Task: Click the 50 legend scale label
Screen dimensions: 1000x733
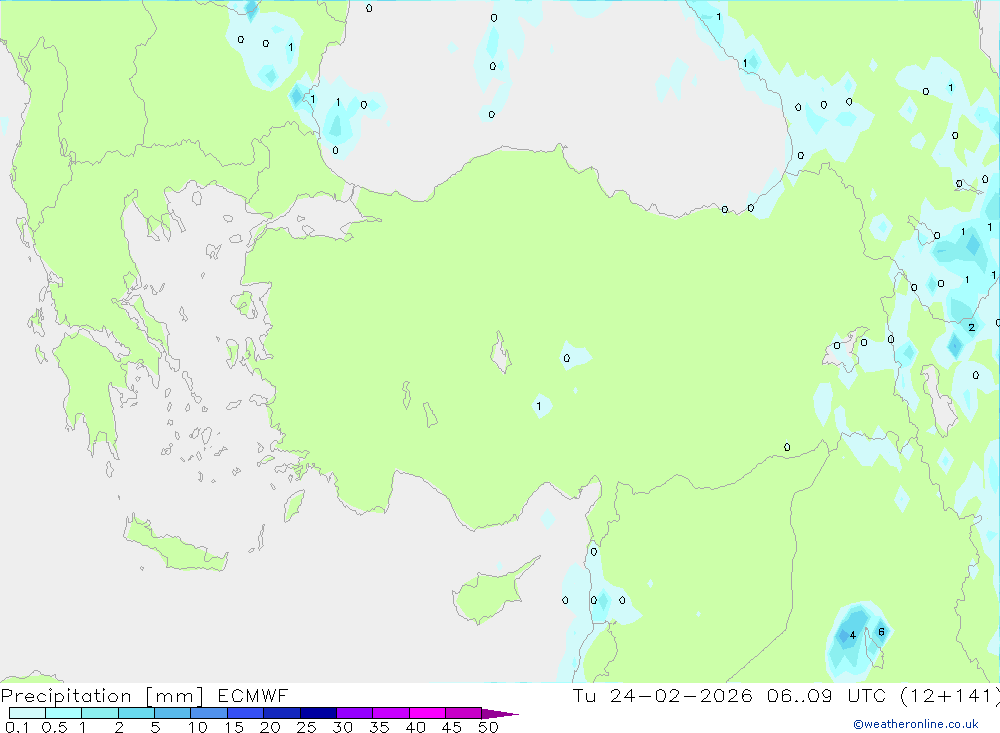Action: pyautogui.click(x=488, y=727)
